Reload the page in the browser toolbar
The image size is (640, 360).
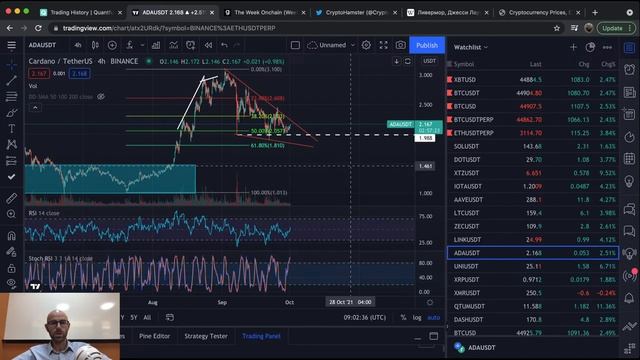(x=38, y=28)
